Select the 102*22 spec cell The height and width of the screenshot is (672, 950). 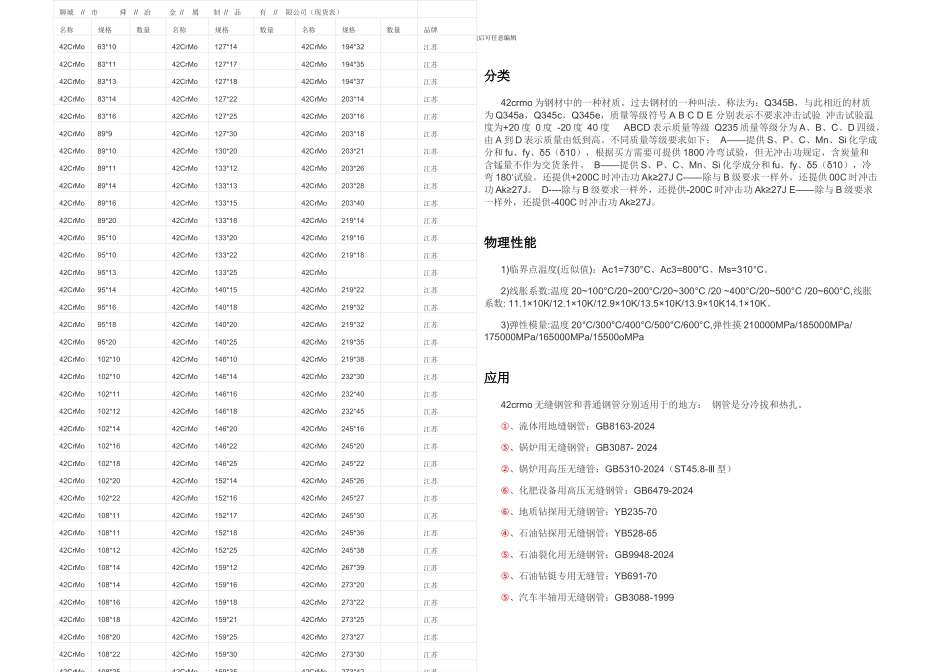(109, 498)
